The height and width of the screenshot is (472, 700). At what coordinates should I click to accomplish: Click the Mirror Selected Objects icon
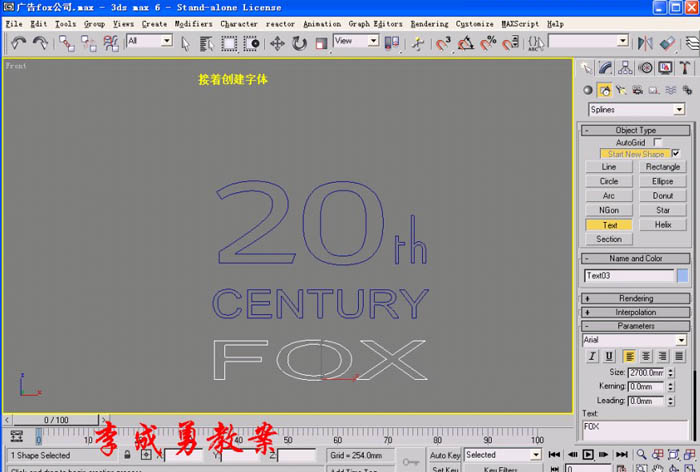[645, 43]
